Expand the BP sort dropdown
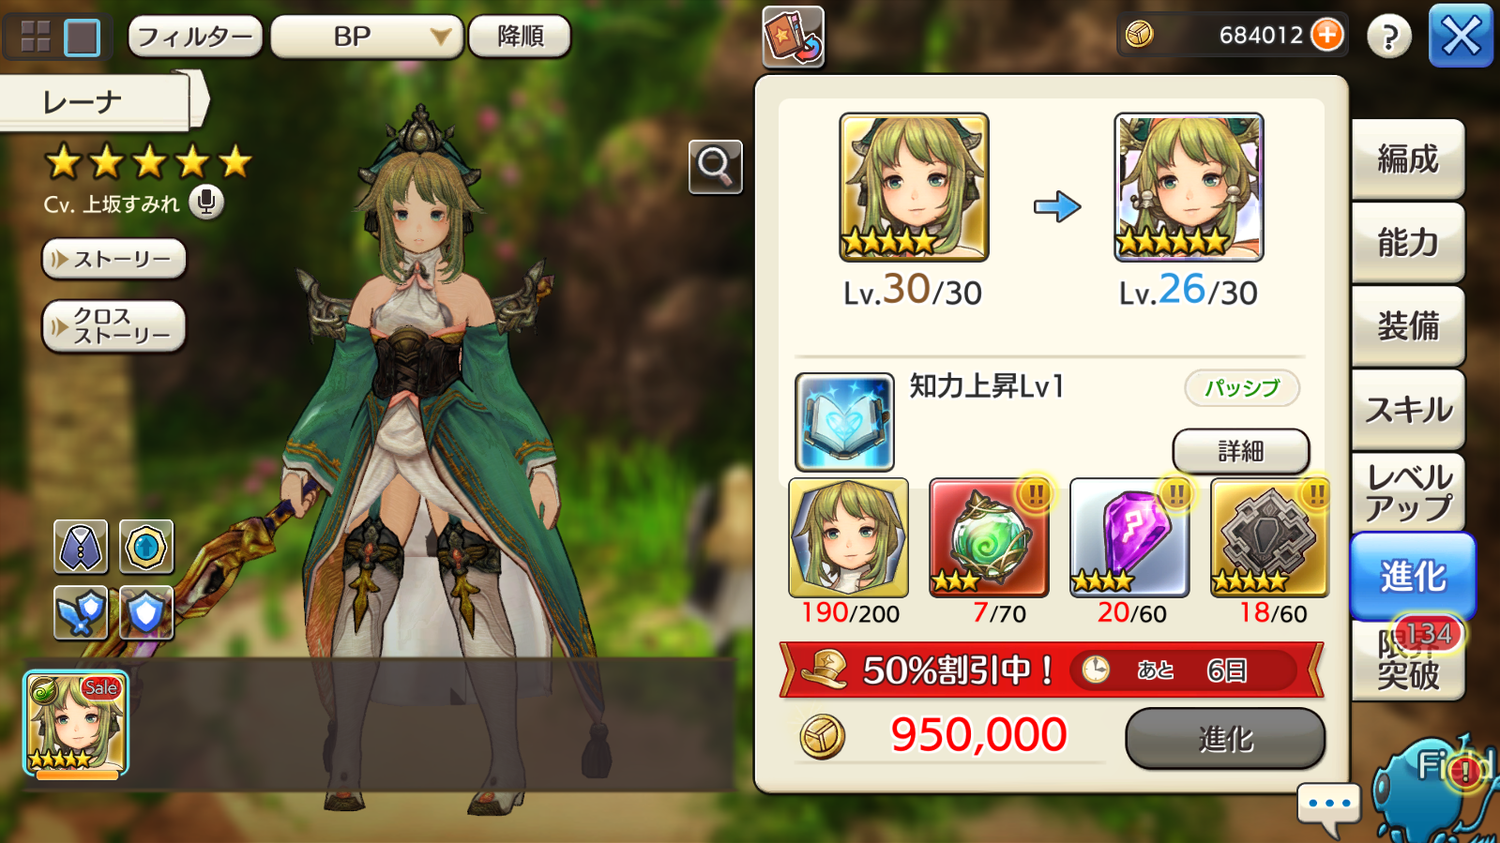The width and height of the screenshot is (1500, 843). pyautogui.click(x=367, y=37)
